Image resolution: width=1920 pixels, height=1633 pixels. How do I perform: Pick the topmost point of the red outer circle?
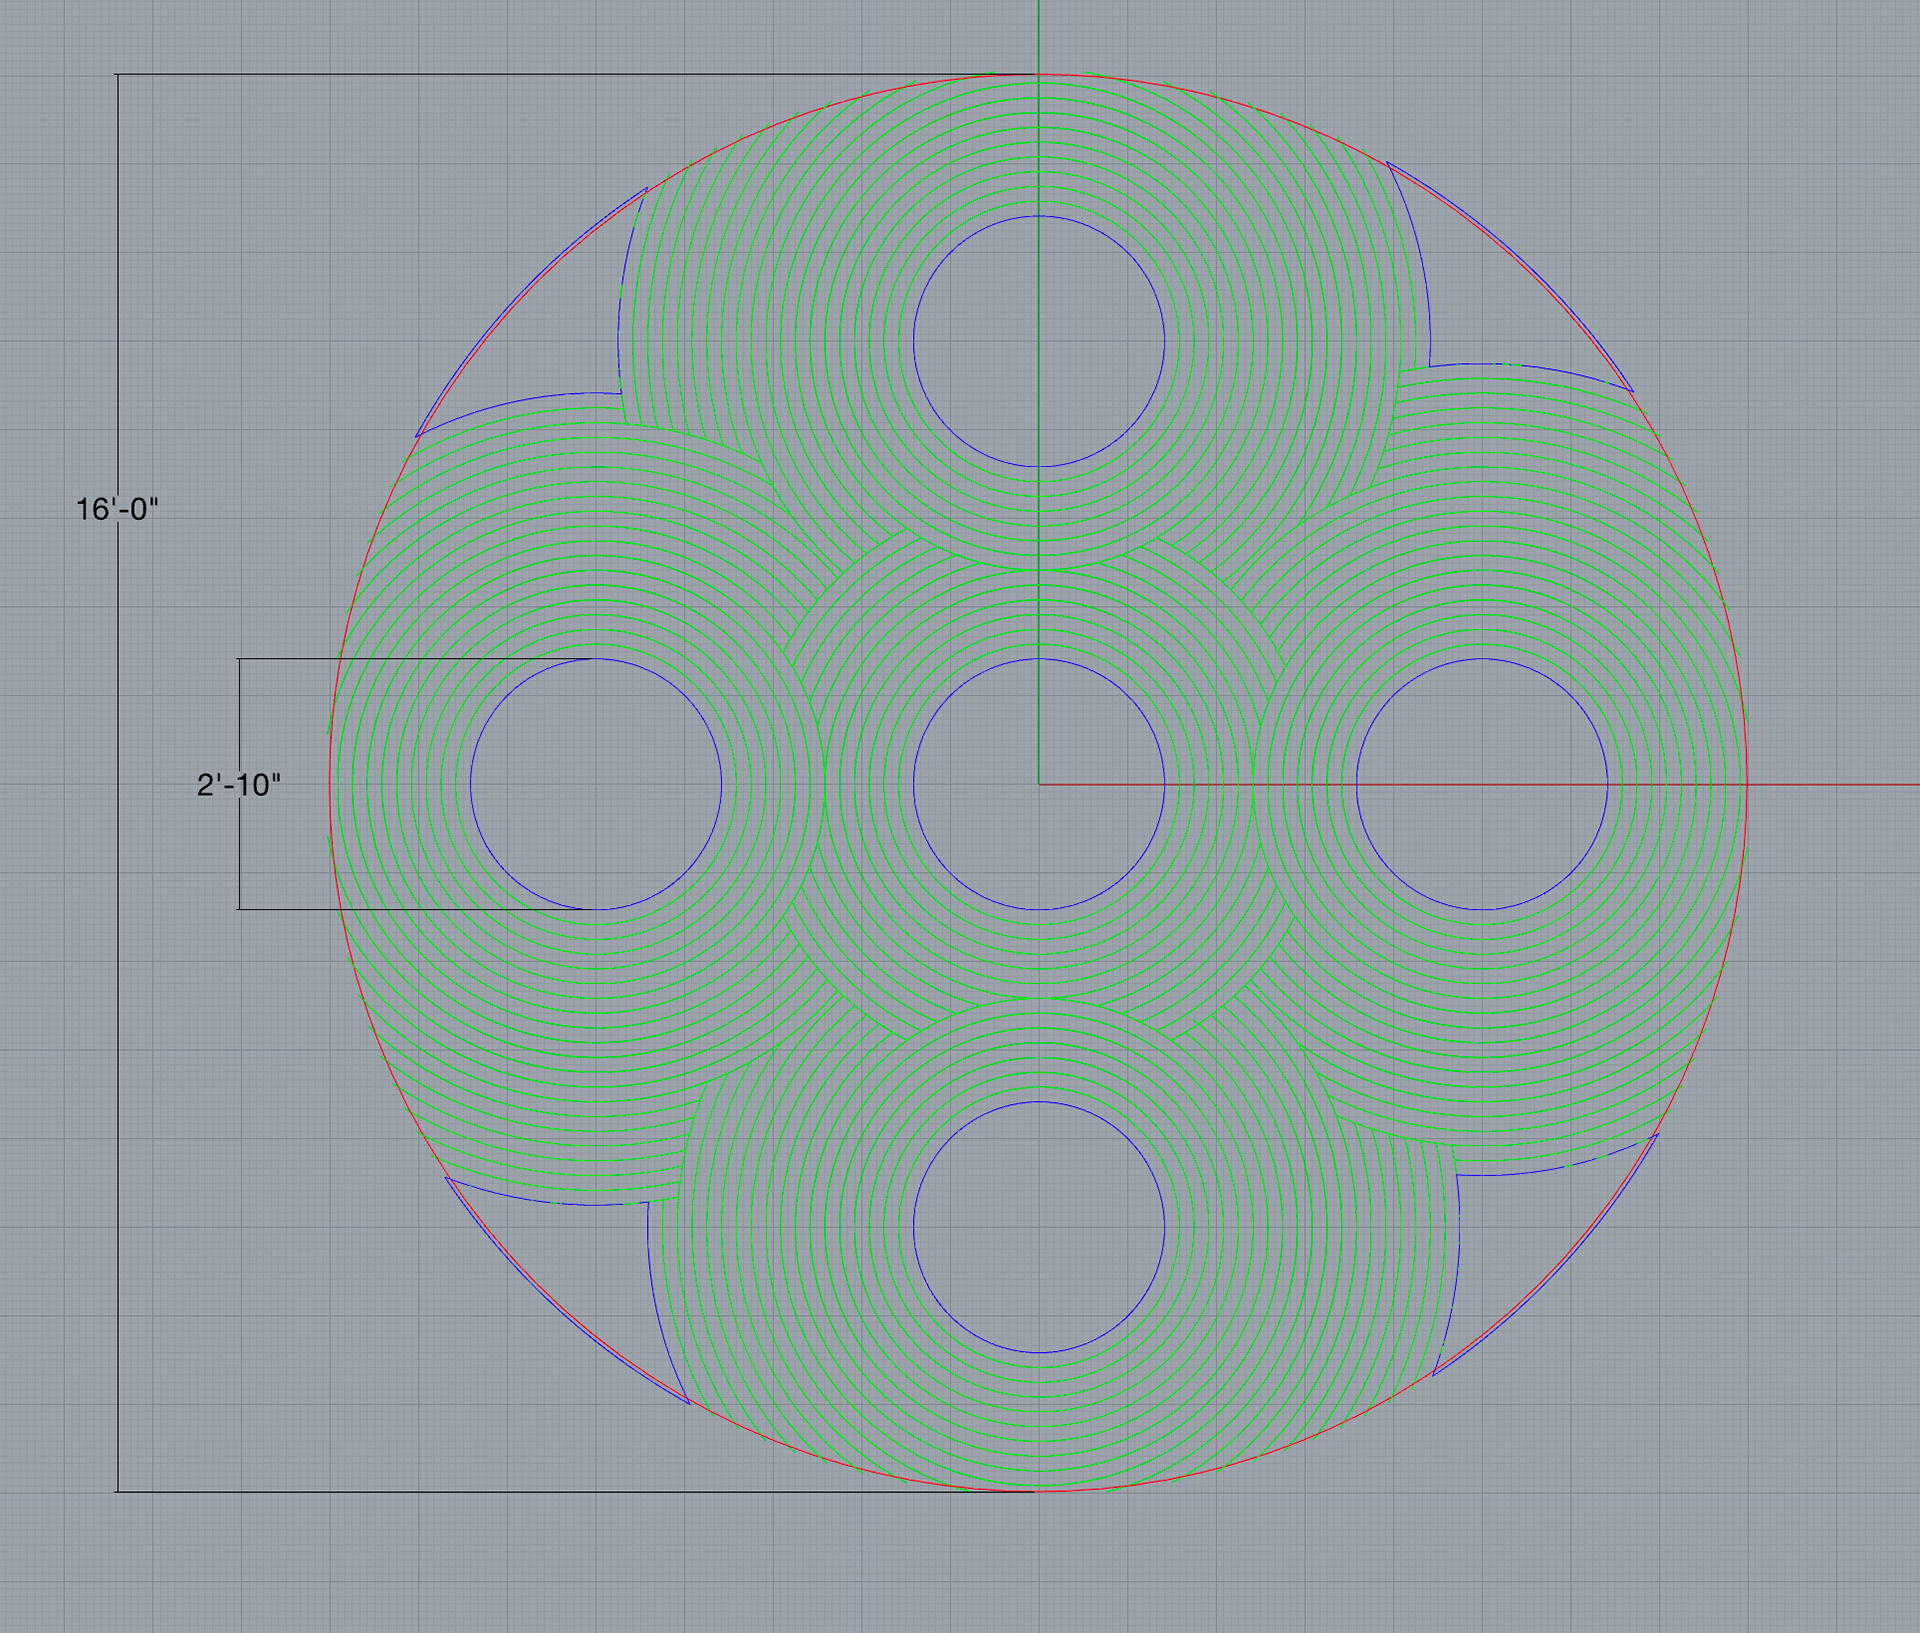coord(1039,74)
